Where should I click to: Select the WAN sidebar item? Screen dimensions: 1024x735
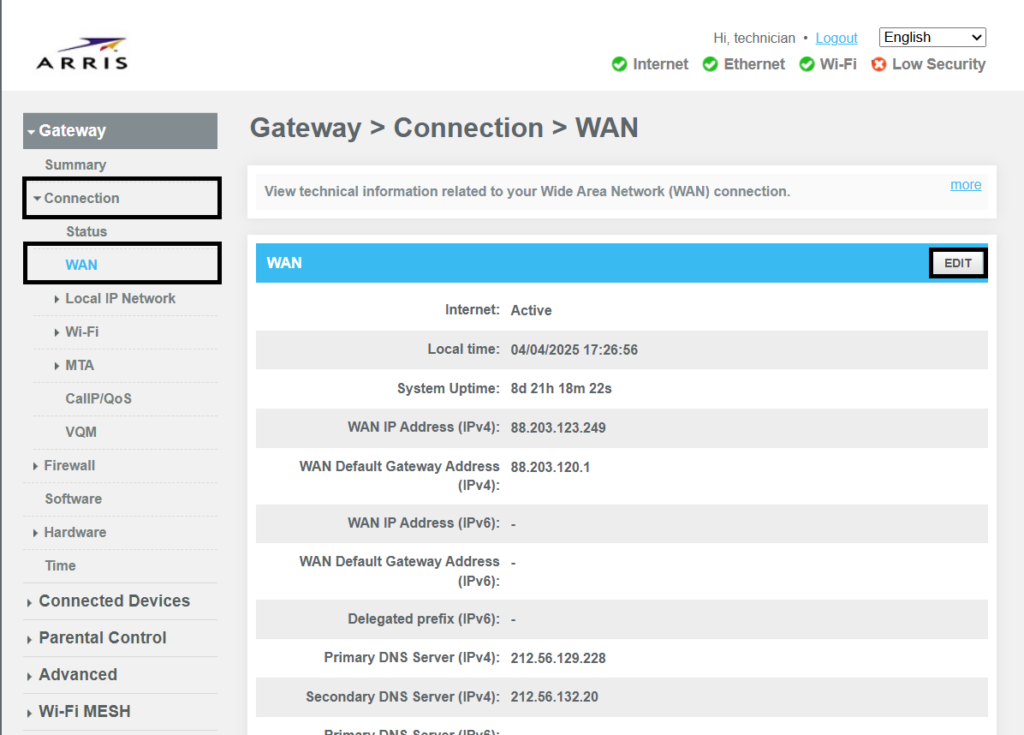tap(81, 264)
